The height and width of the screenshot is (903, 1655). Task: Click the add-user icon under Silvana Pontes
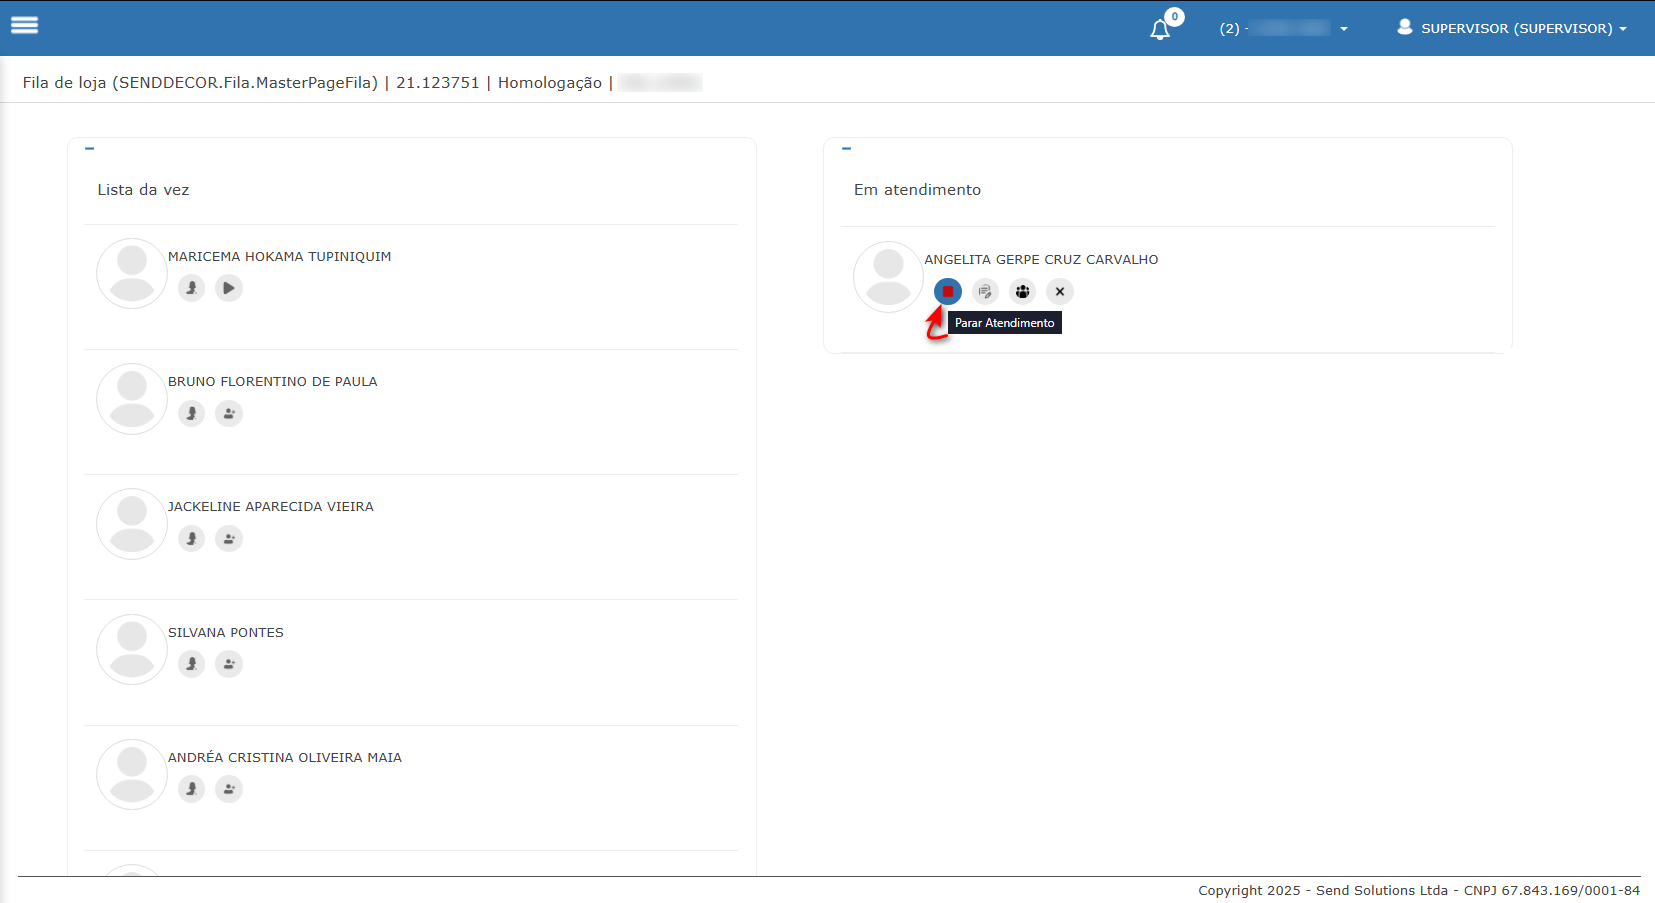coord(229,664)
